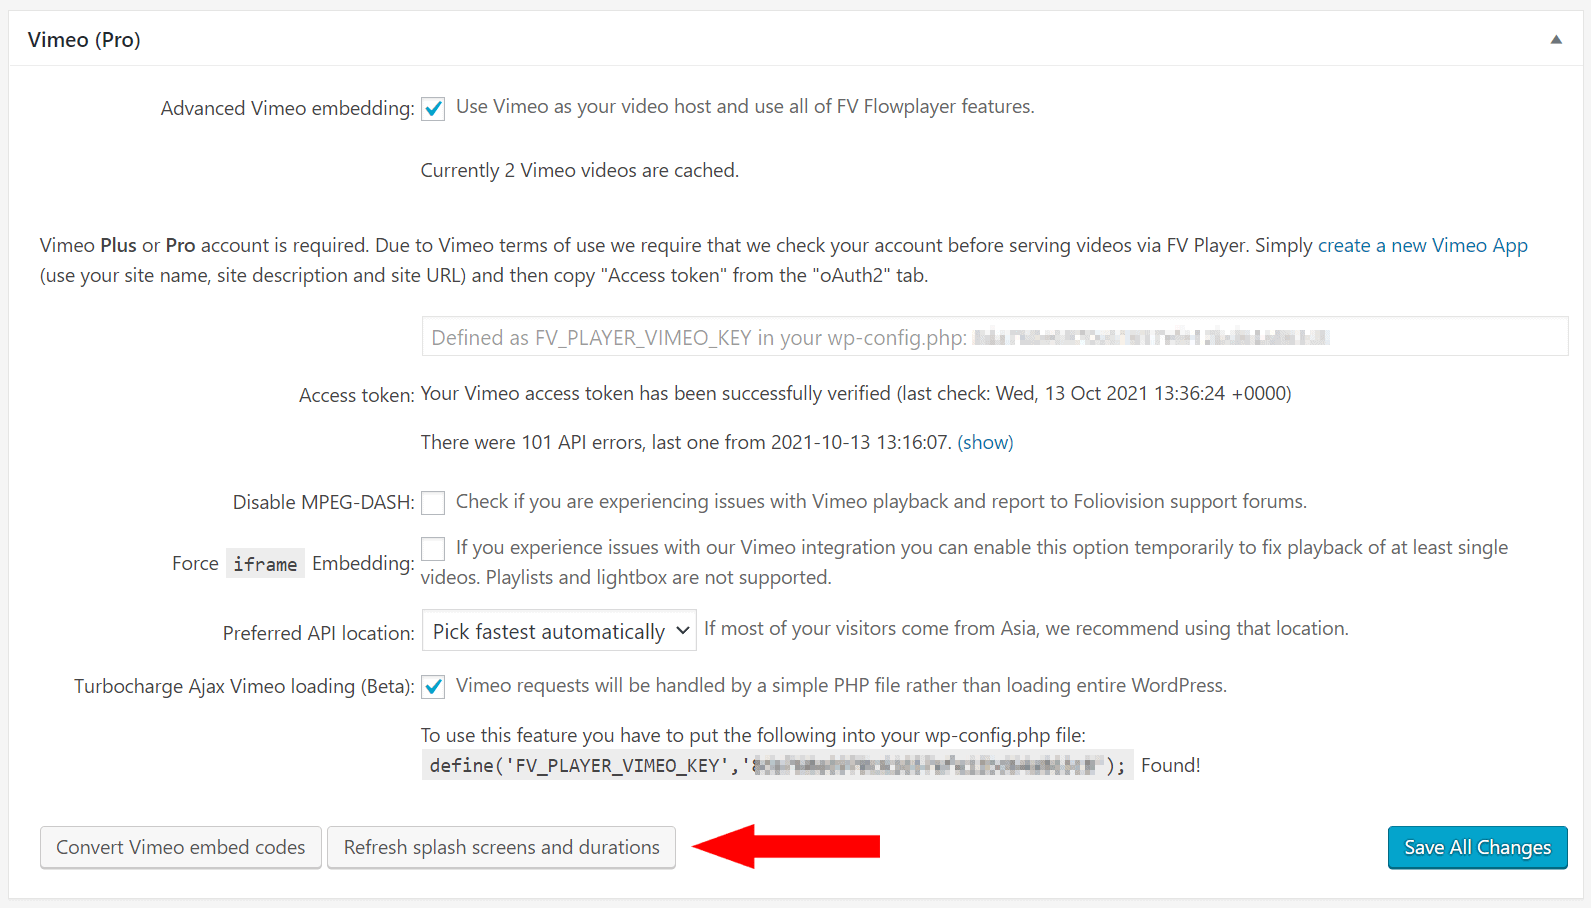Save All Changes

[1477, 847]
